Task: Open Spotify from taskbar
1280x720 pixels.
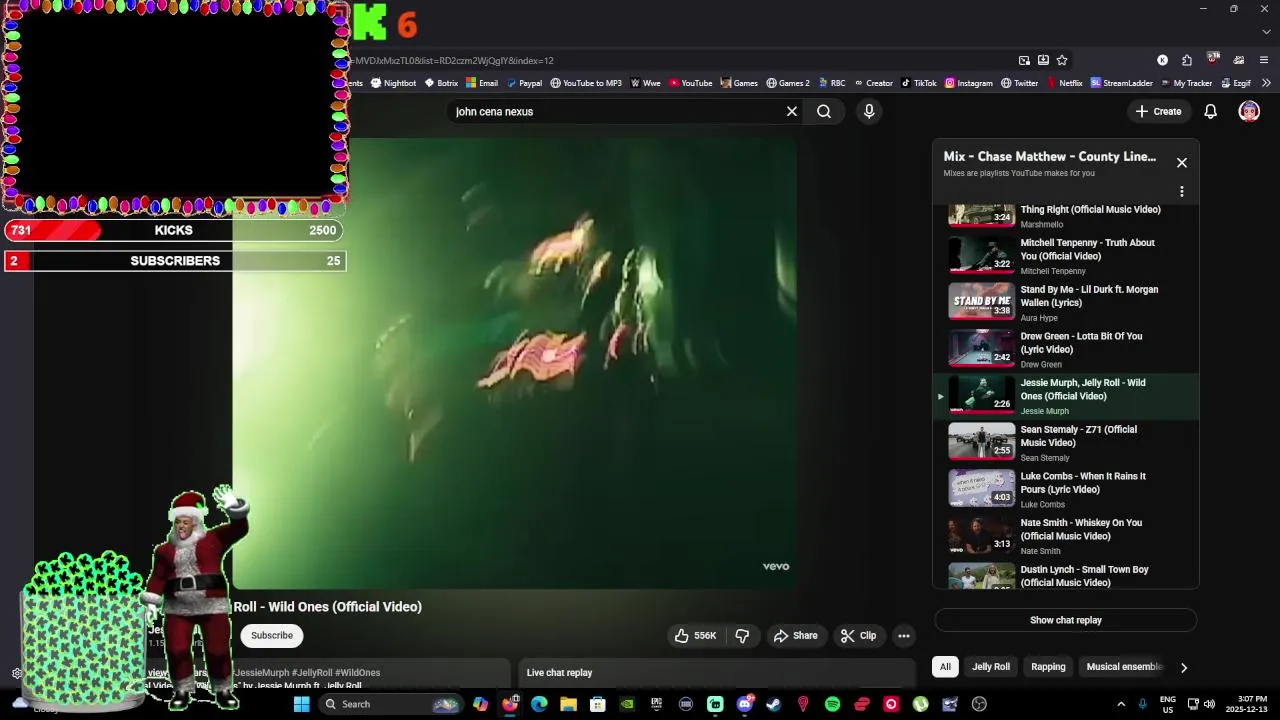Action: tap(832, 704)
